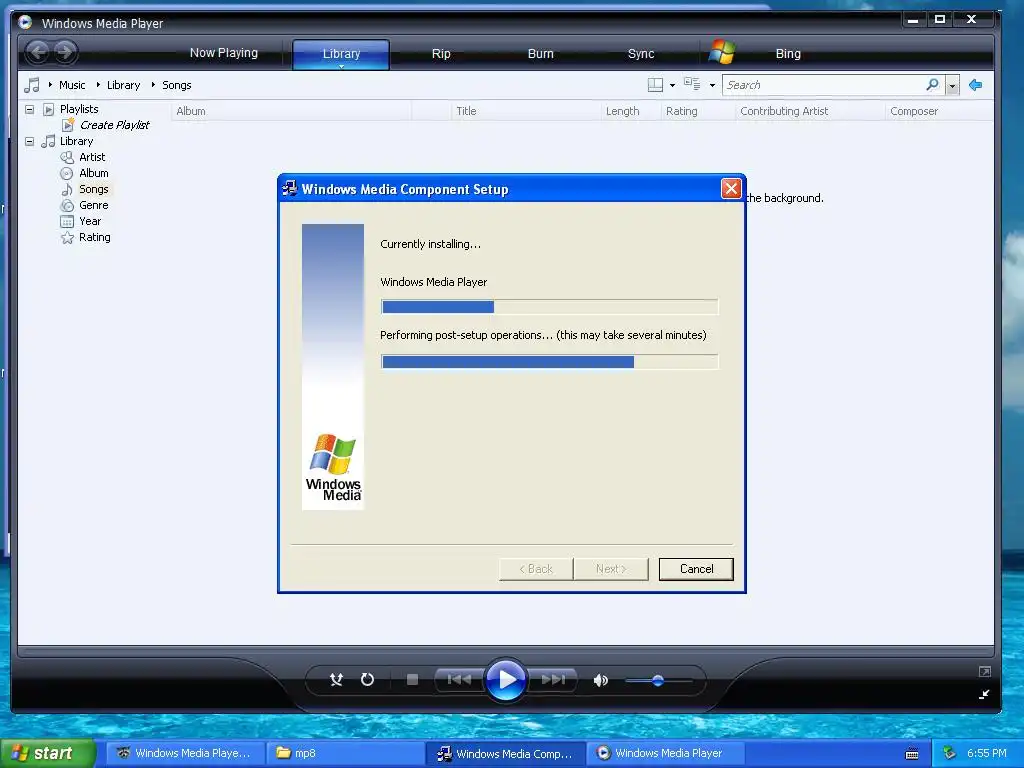Screen dimensions: 1024x768
Task: Switch to the Library tab
Action: (341, 54)
